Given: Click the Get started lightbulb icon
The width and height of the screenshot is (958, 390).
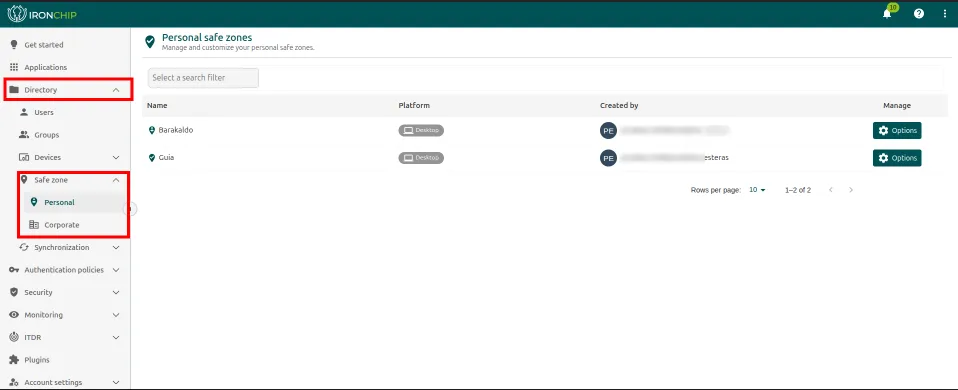Looking at the screenshot, I should 14,45.
